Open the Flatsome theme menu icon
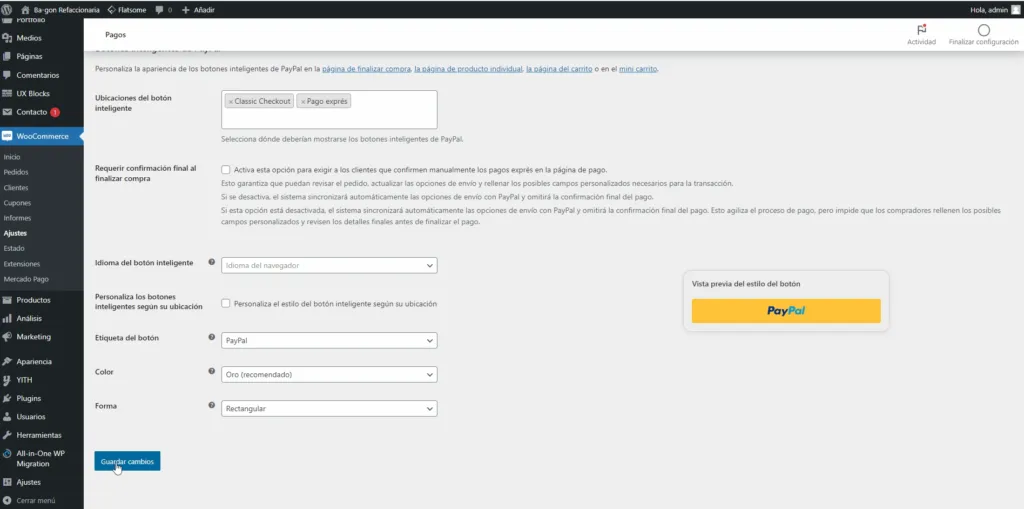 click(x=112, y=10)
